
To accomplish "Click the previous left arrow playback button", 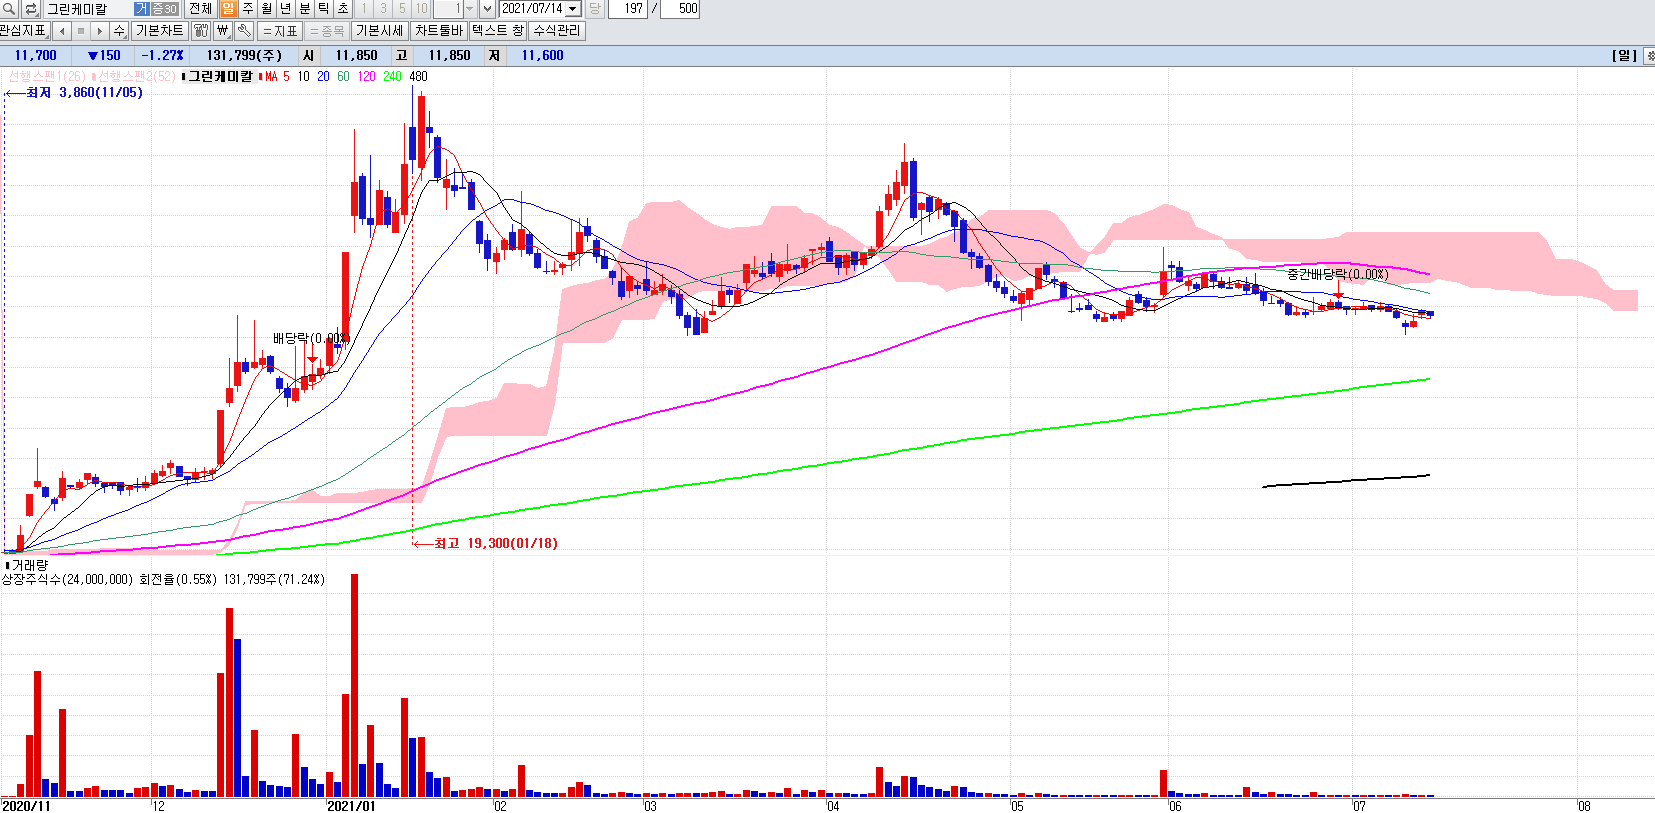I will tap(62, 31).
